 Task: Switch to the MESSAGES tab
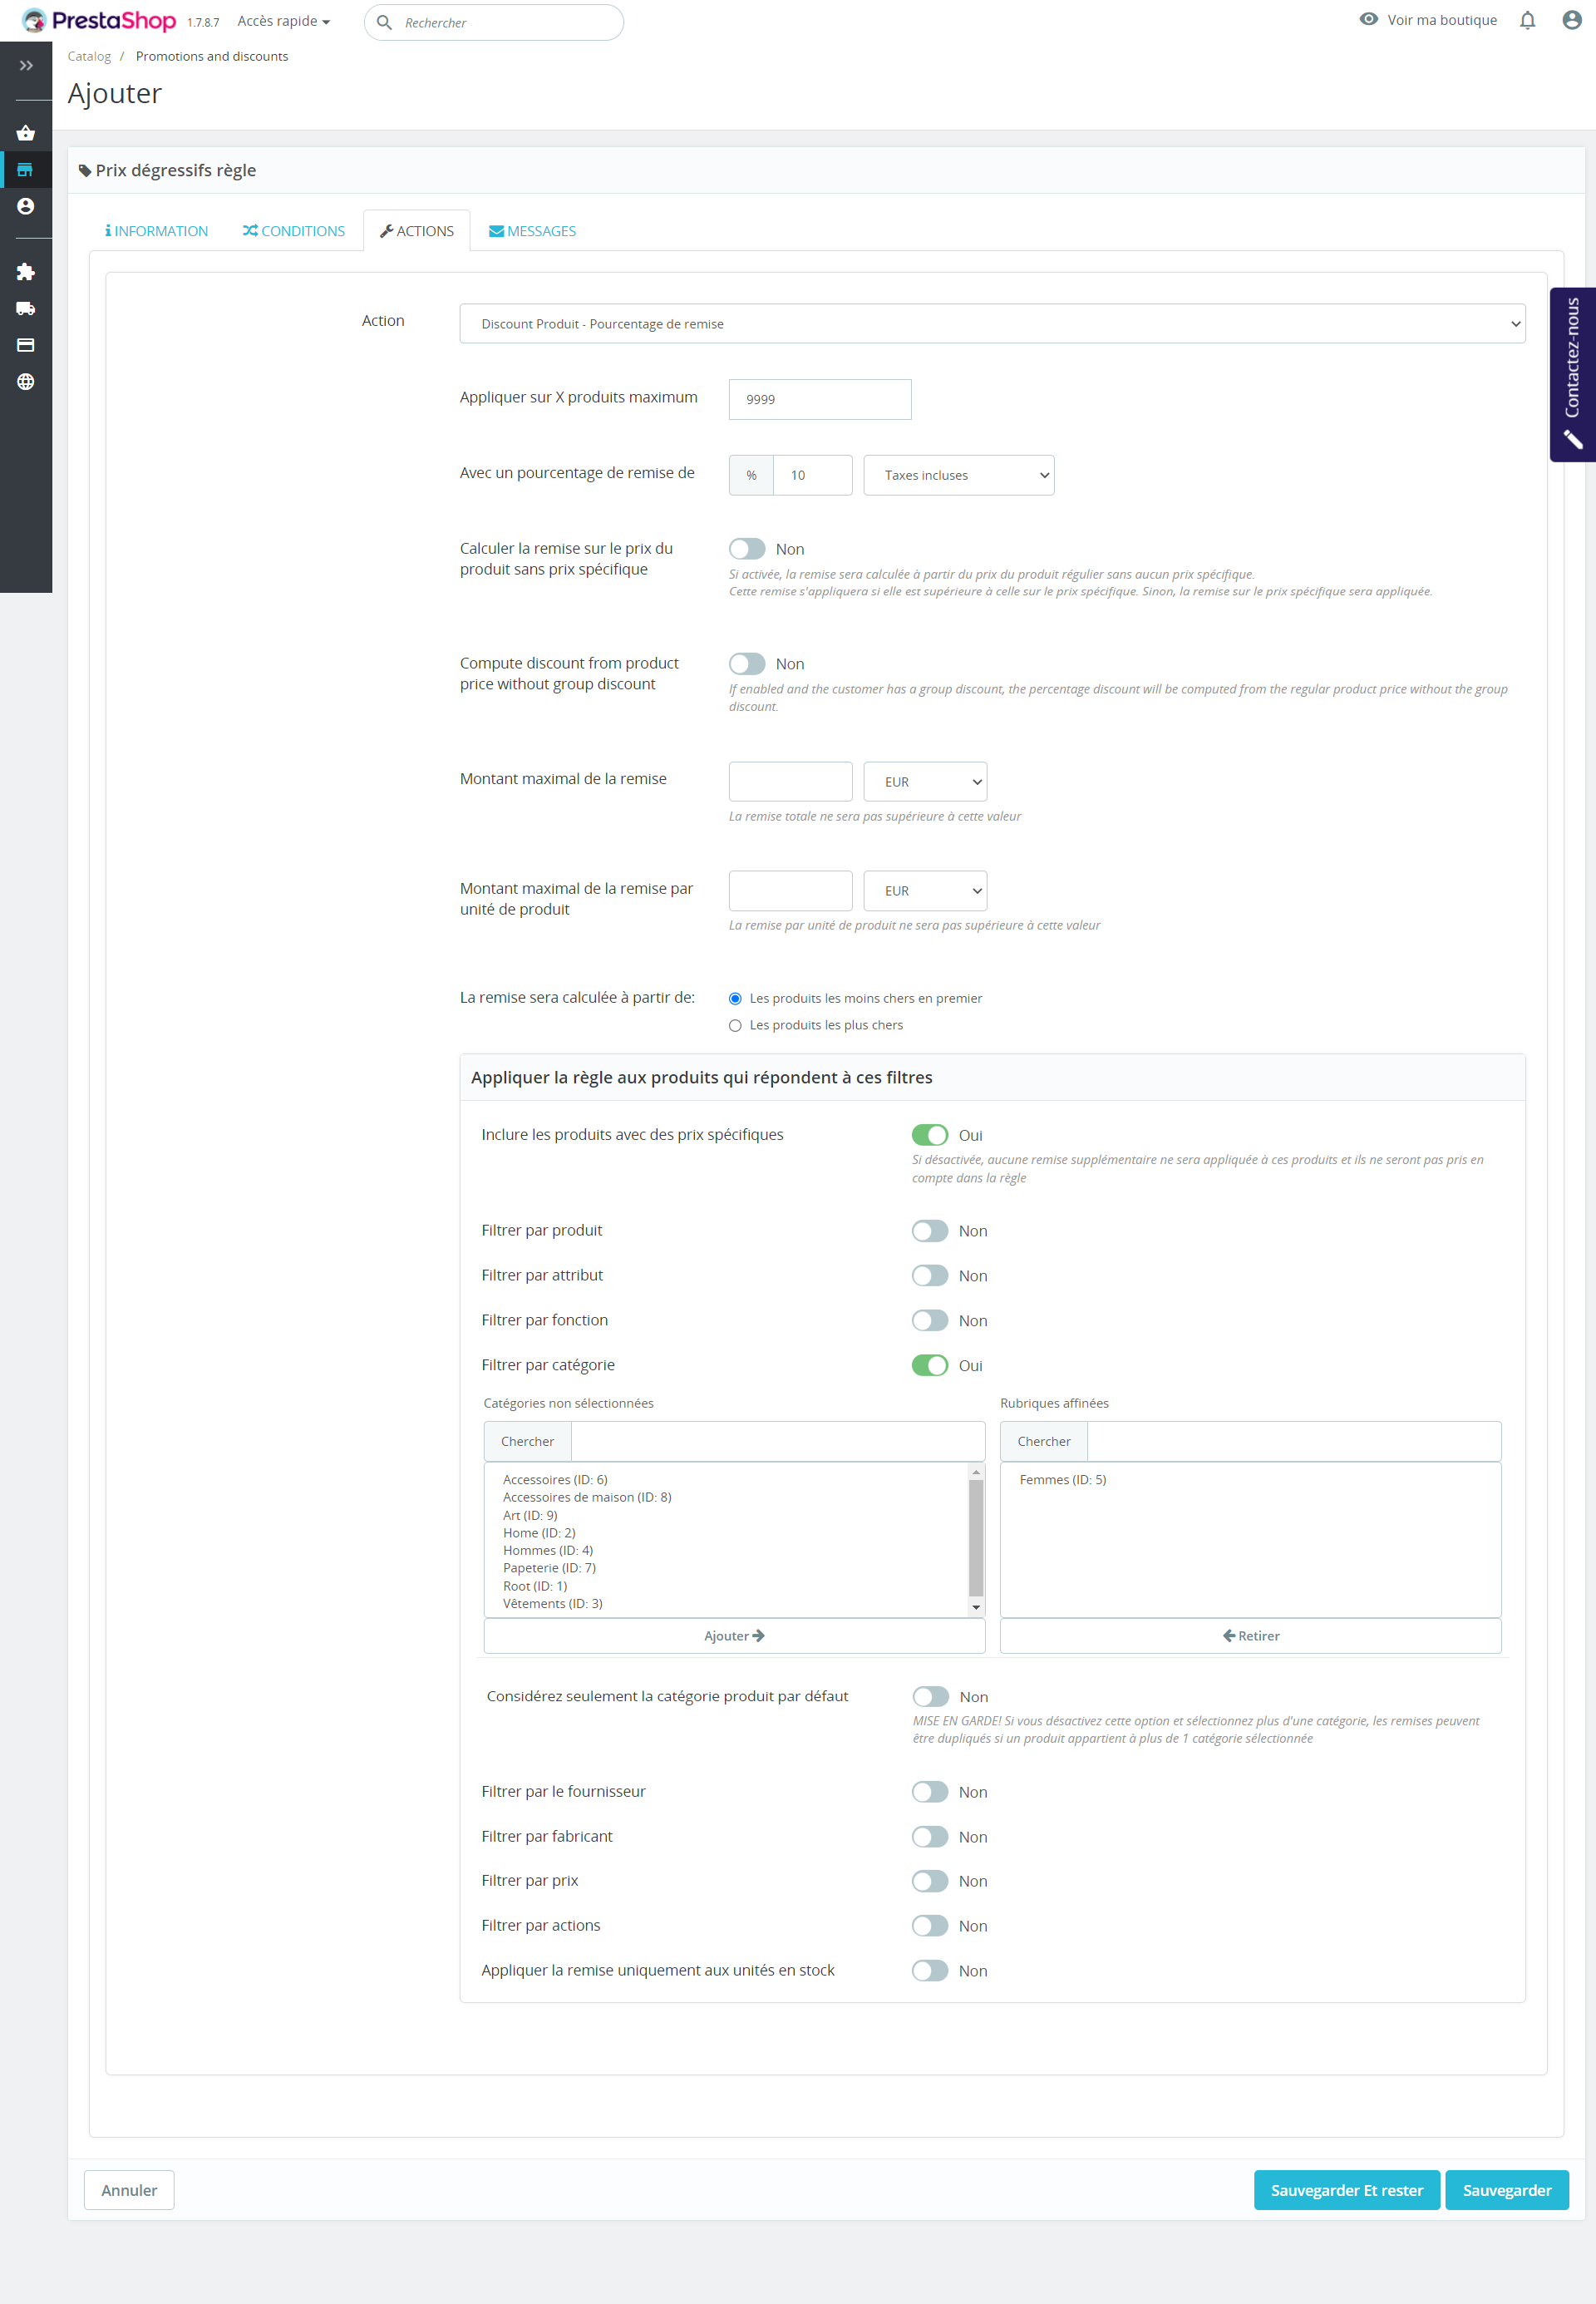coord(532,231)
